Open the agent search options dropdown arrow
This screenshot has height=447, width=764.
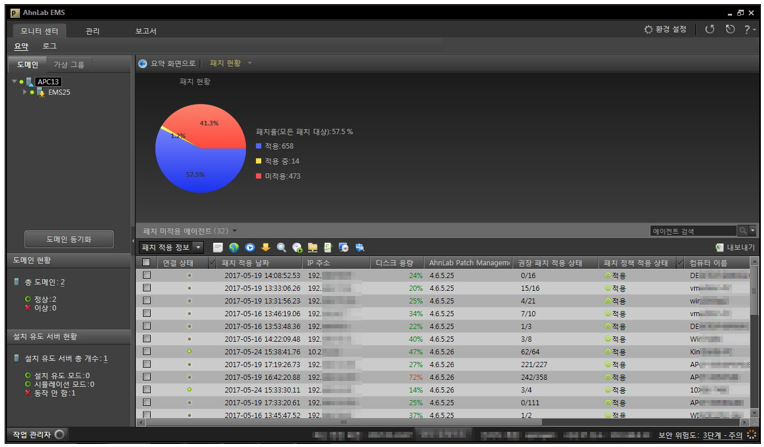(x=753, y=231)
